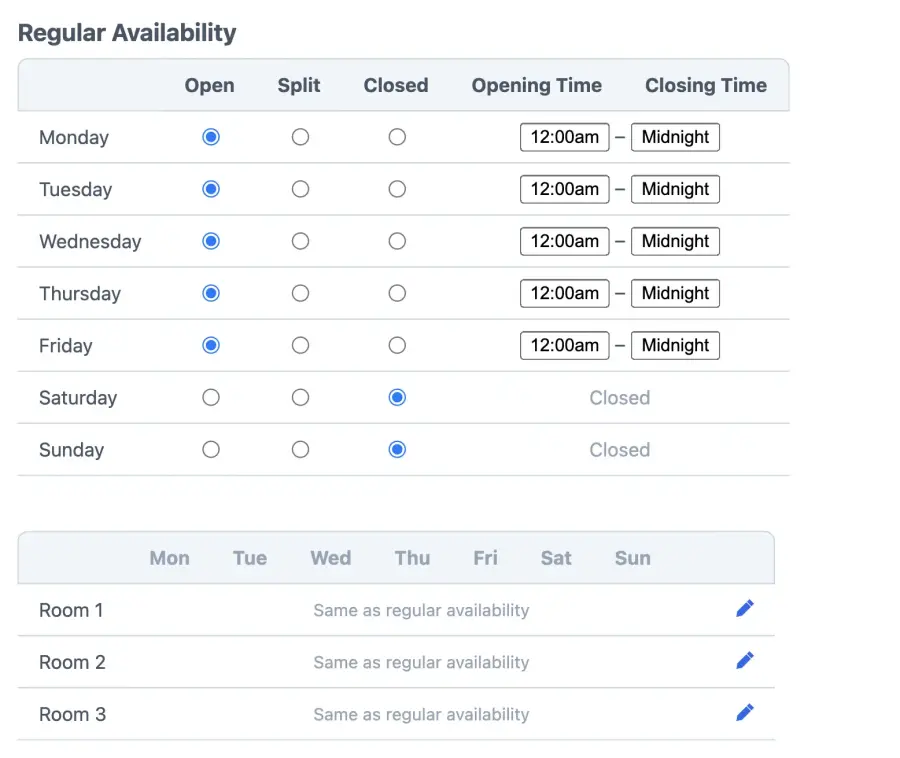Select Split radio for Sunday
This screenshot has height=758, width=900.
[x=300, y=449]
